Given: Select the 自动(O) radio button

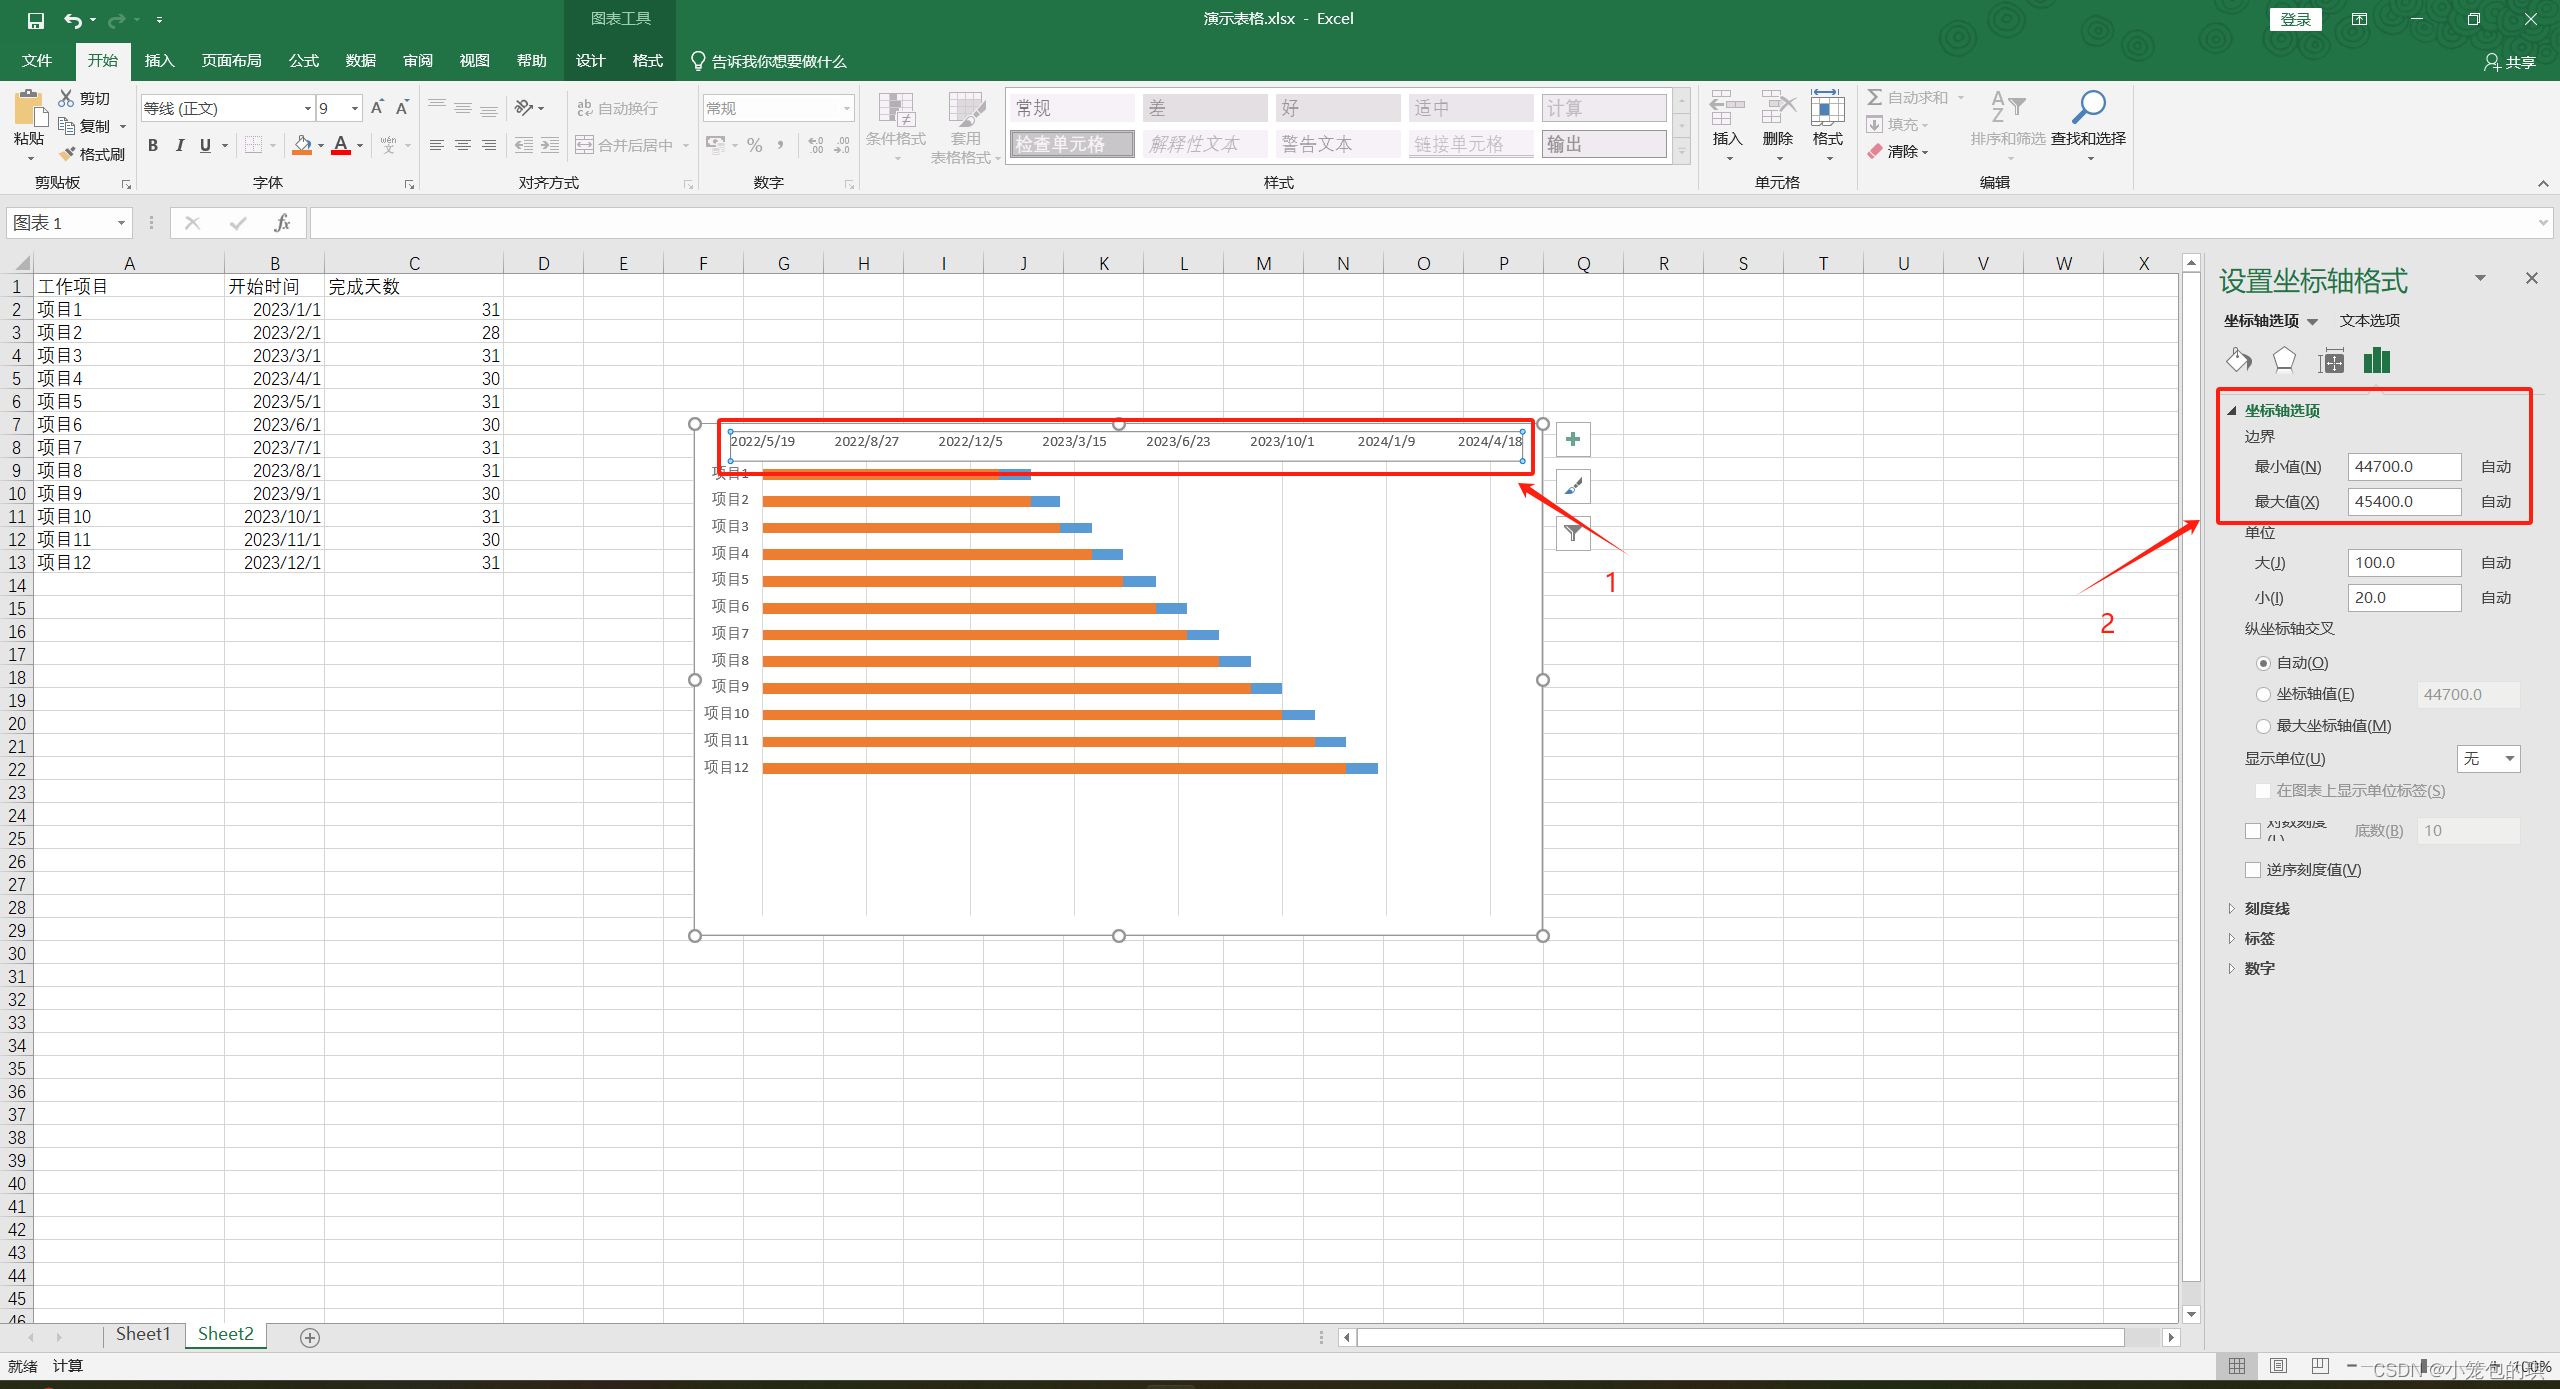Looking at the screenshot, I should click(2263, 662).
